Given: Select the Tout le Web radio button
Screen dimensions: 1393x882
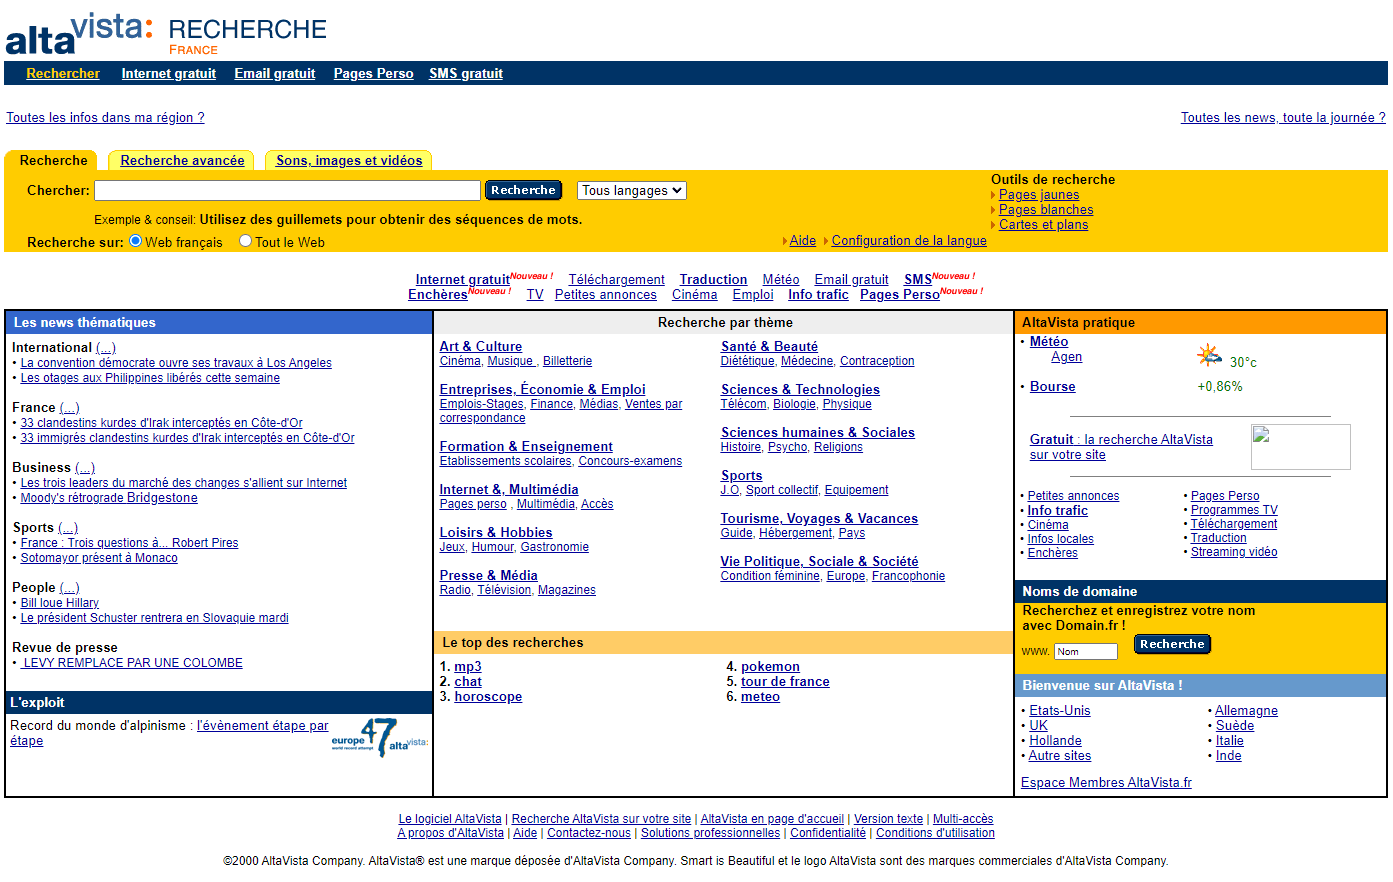Looking at the screenshot, I should click(245, 241).
